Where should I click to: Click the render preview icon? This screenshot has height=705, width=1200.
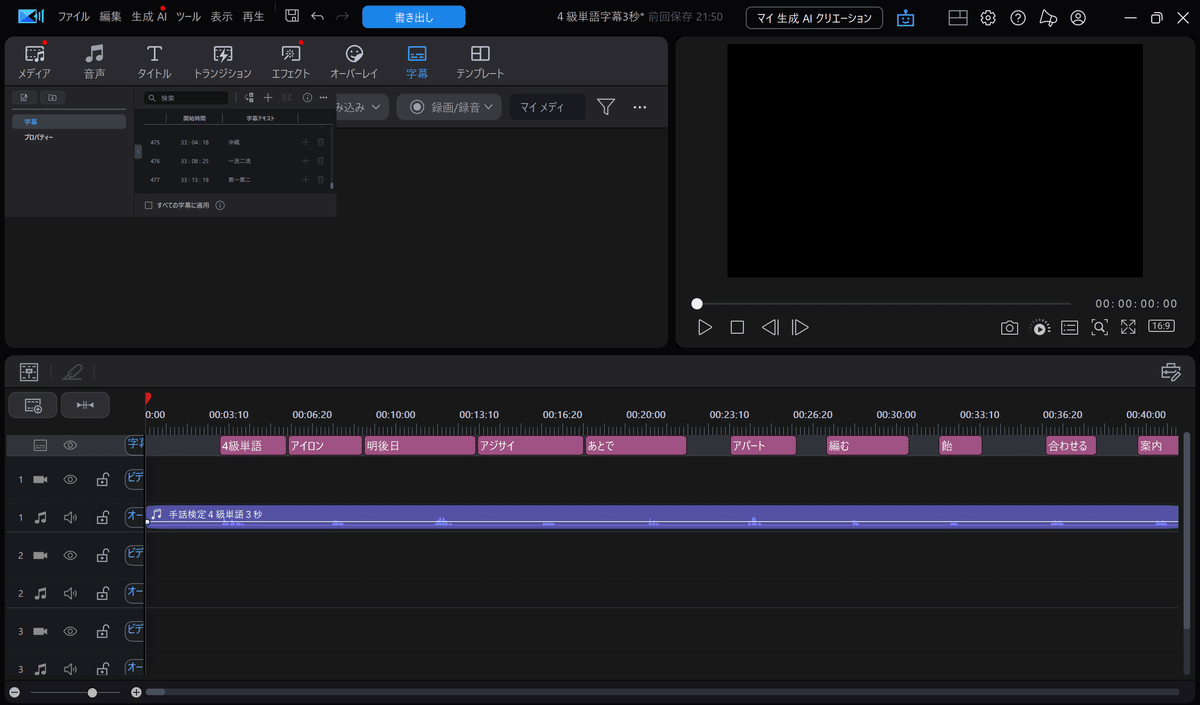point(1040,327)
